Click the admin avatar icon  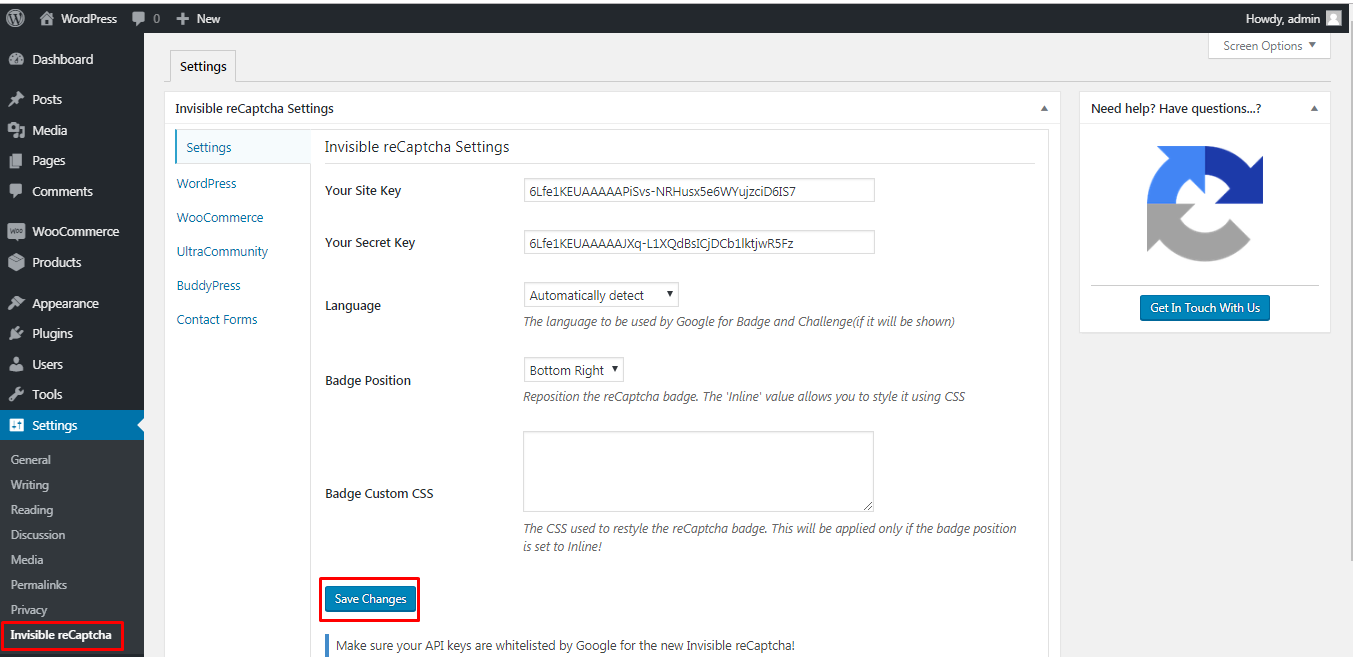(1334, 18)
